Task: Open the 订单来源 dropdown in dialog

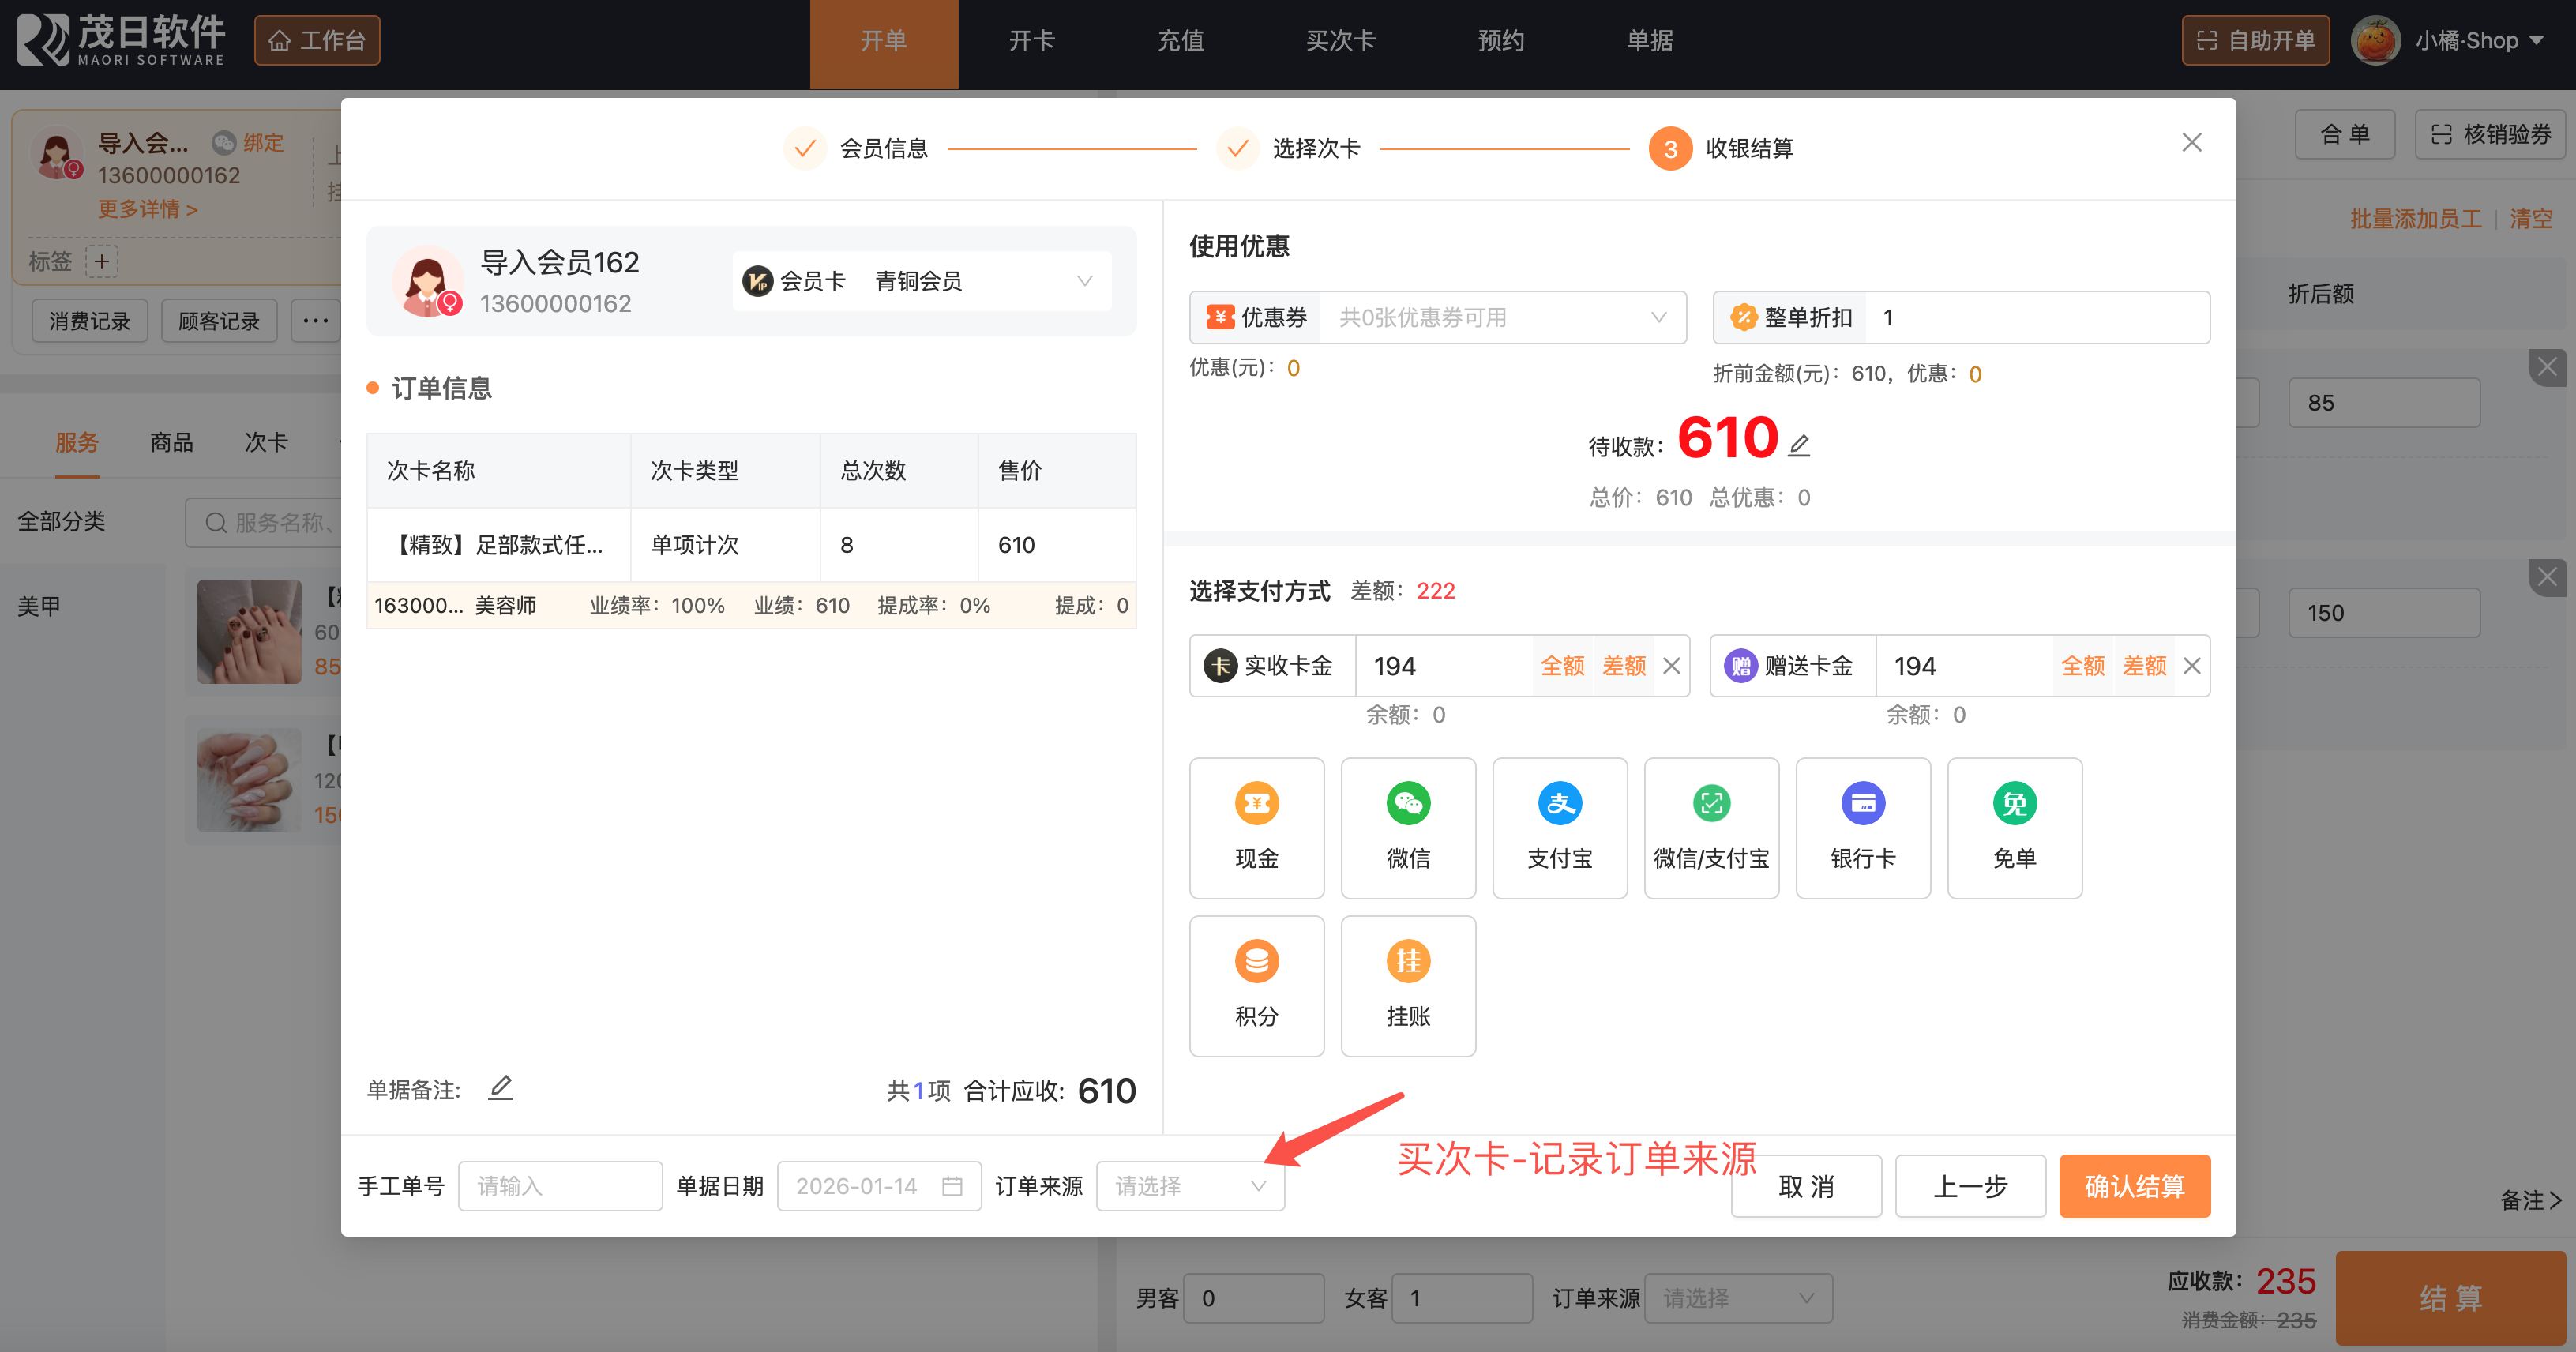Action: (1189, 1186)
